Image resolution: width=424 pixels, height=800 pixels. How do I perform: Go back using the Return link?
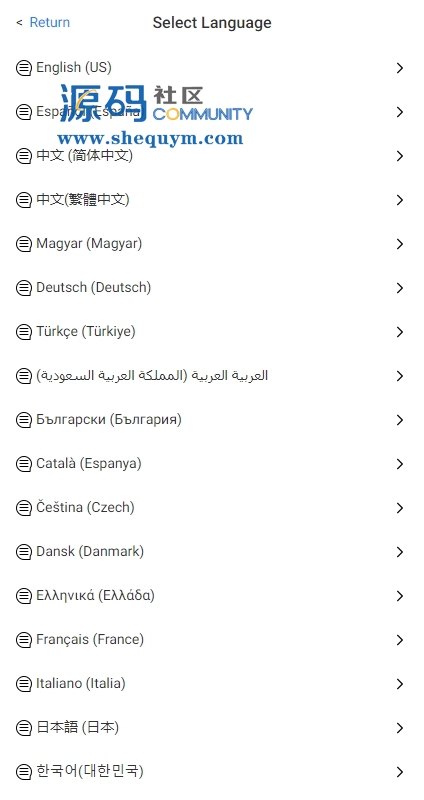click(x=49, y=22)
